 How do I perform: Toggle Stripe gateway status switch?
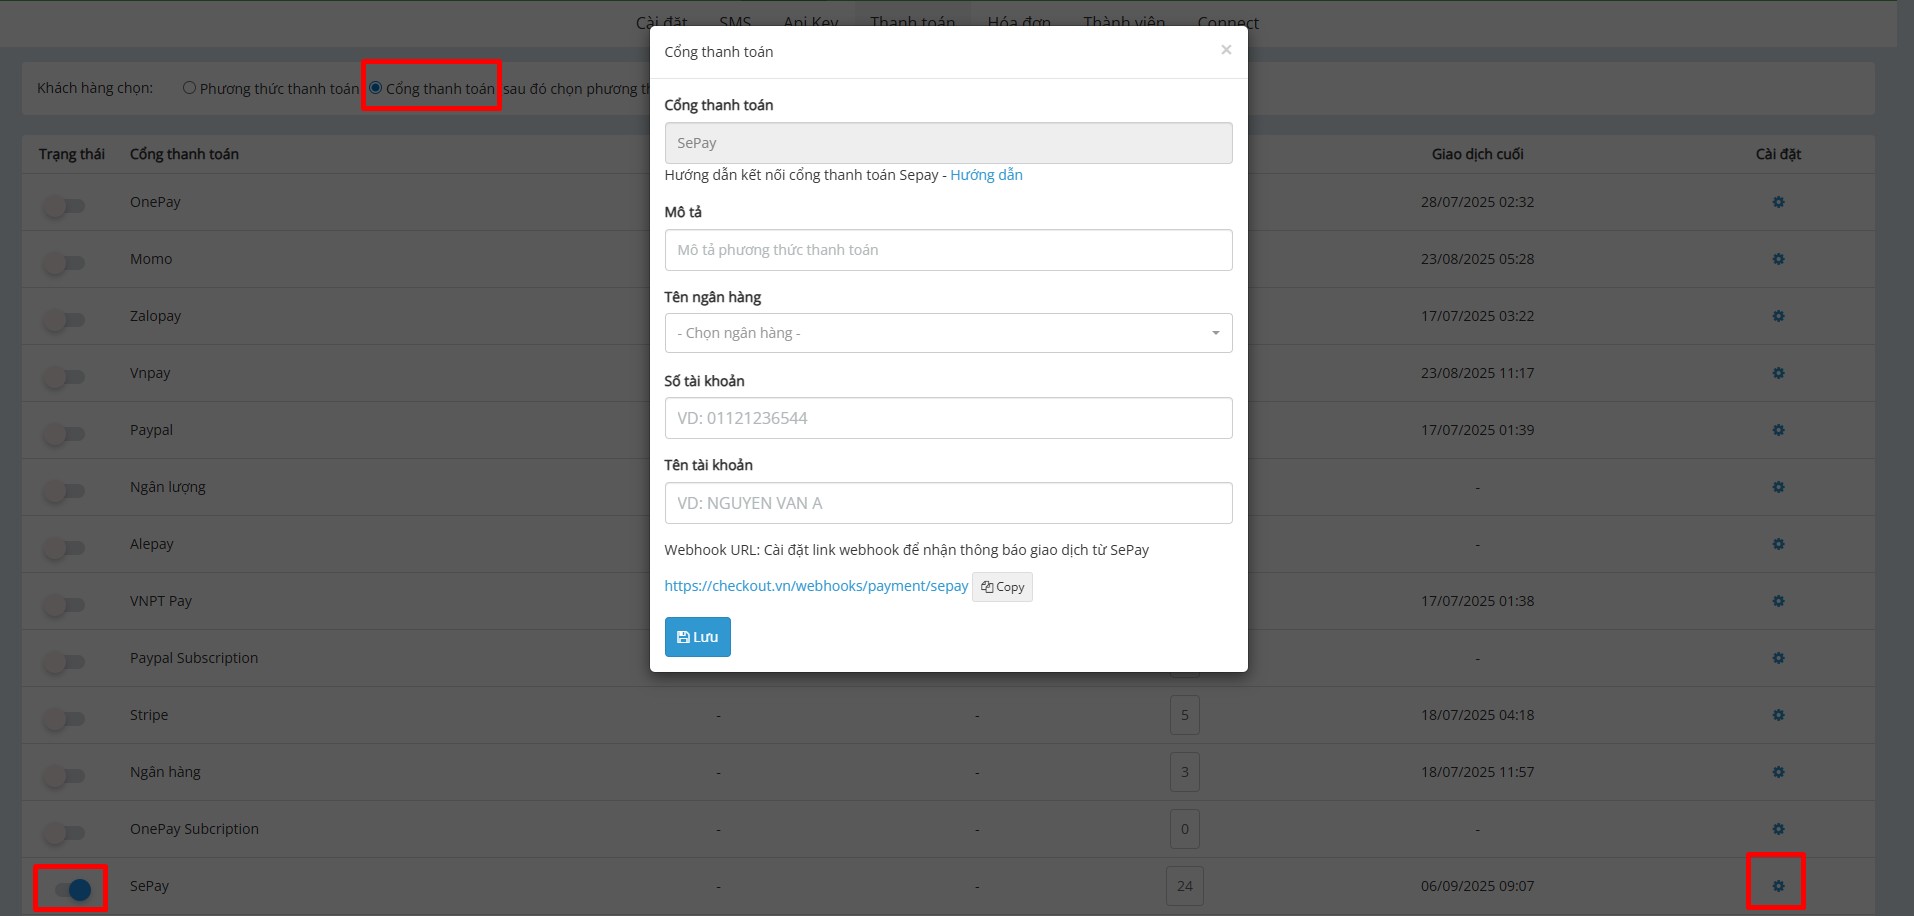coord(65,719)
